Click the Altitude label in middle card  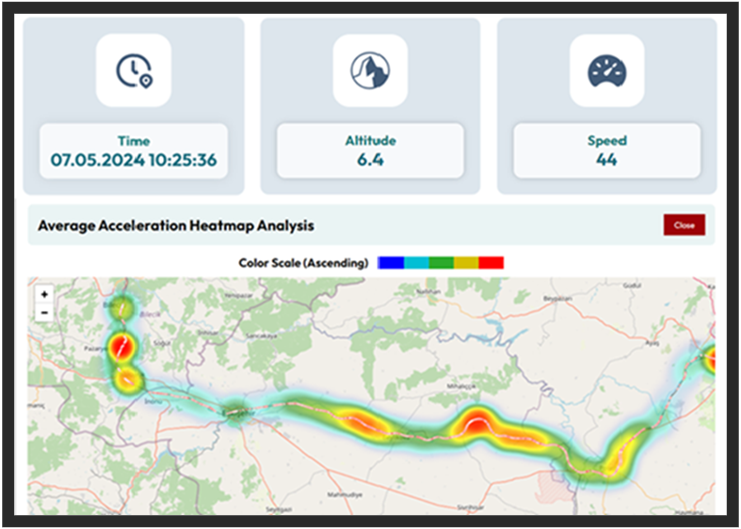click(x=370, y=140)
